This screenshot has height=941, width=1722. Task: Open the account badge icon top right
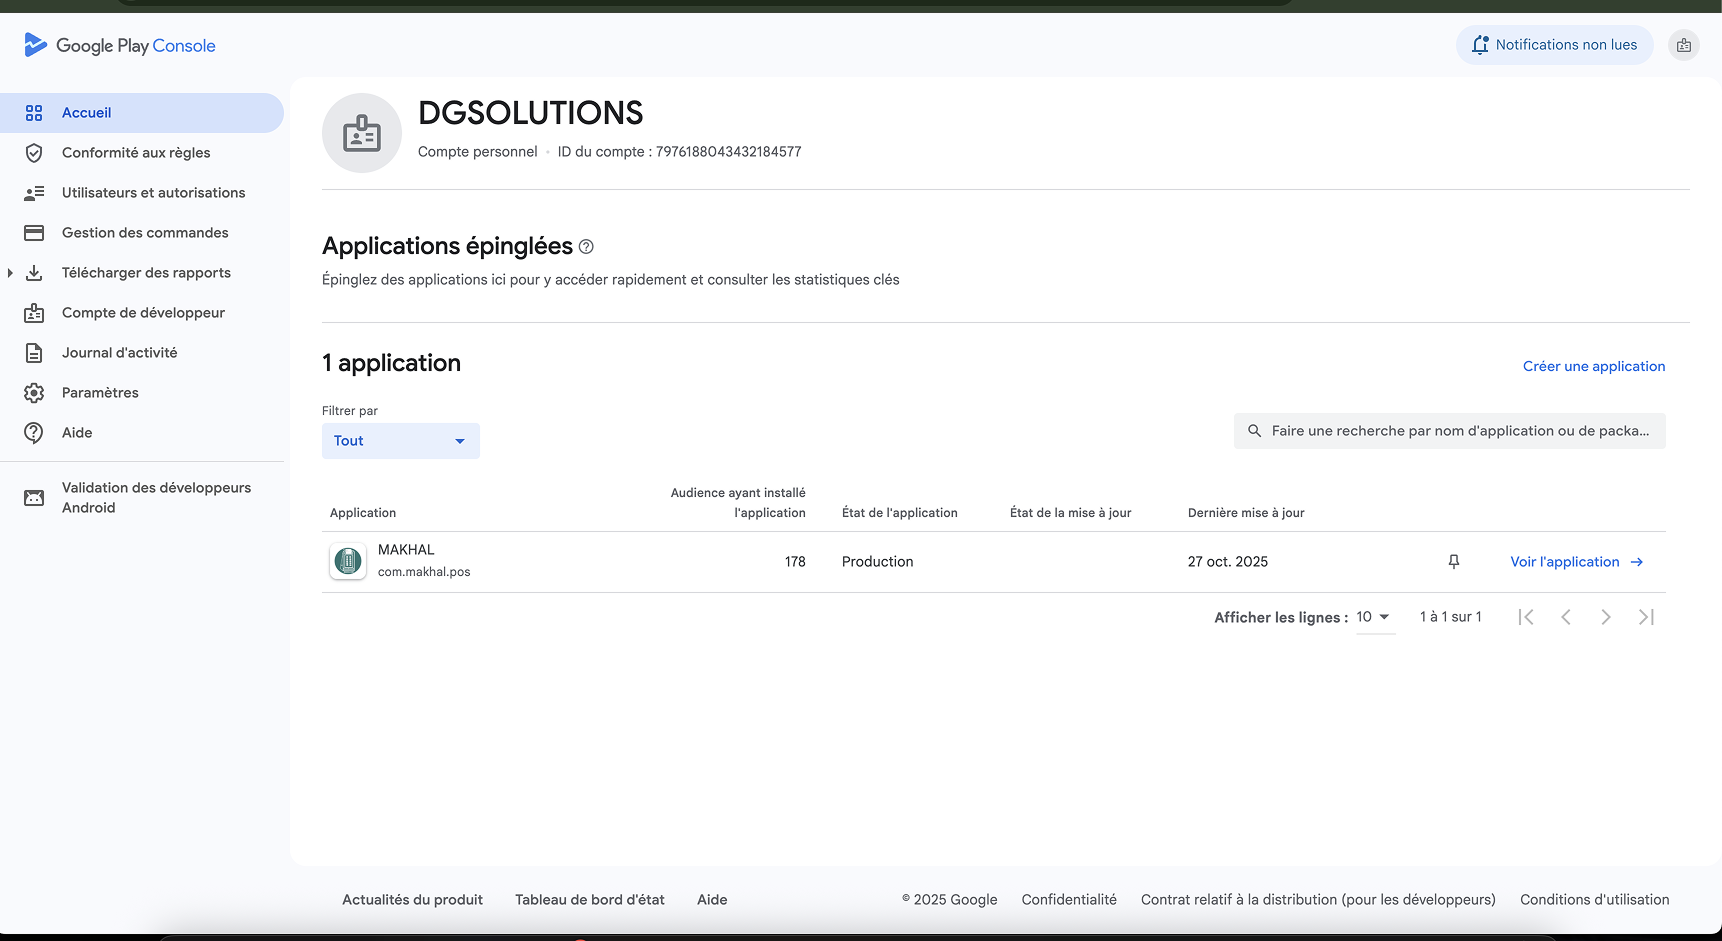click(x=1684, y=45)
